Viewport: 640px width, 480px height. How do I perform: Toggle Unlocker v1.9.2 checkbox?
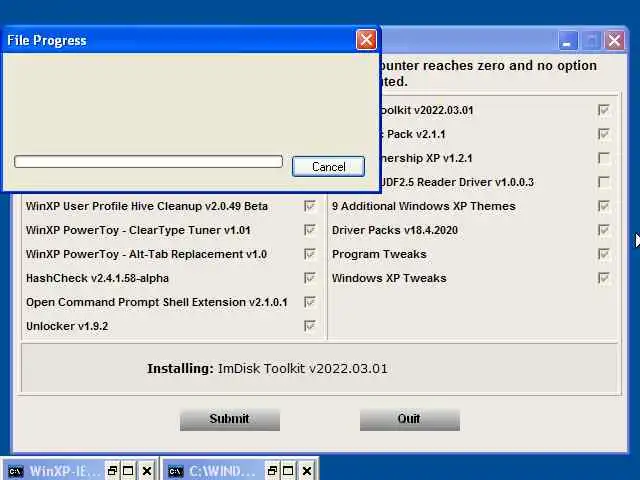click(310, 326)
